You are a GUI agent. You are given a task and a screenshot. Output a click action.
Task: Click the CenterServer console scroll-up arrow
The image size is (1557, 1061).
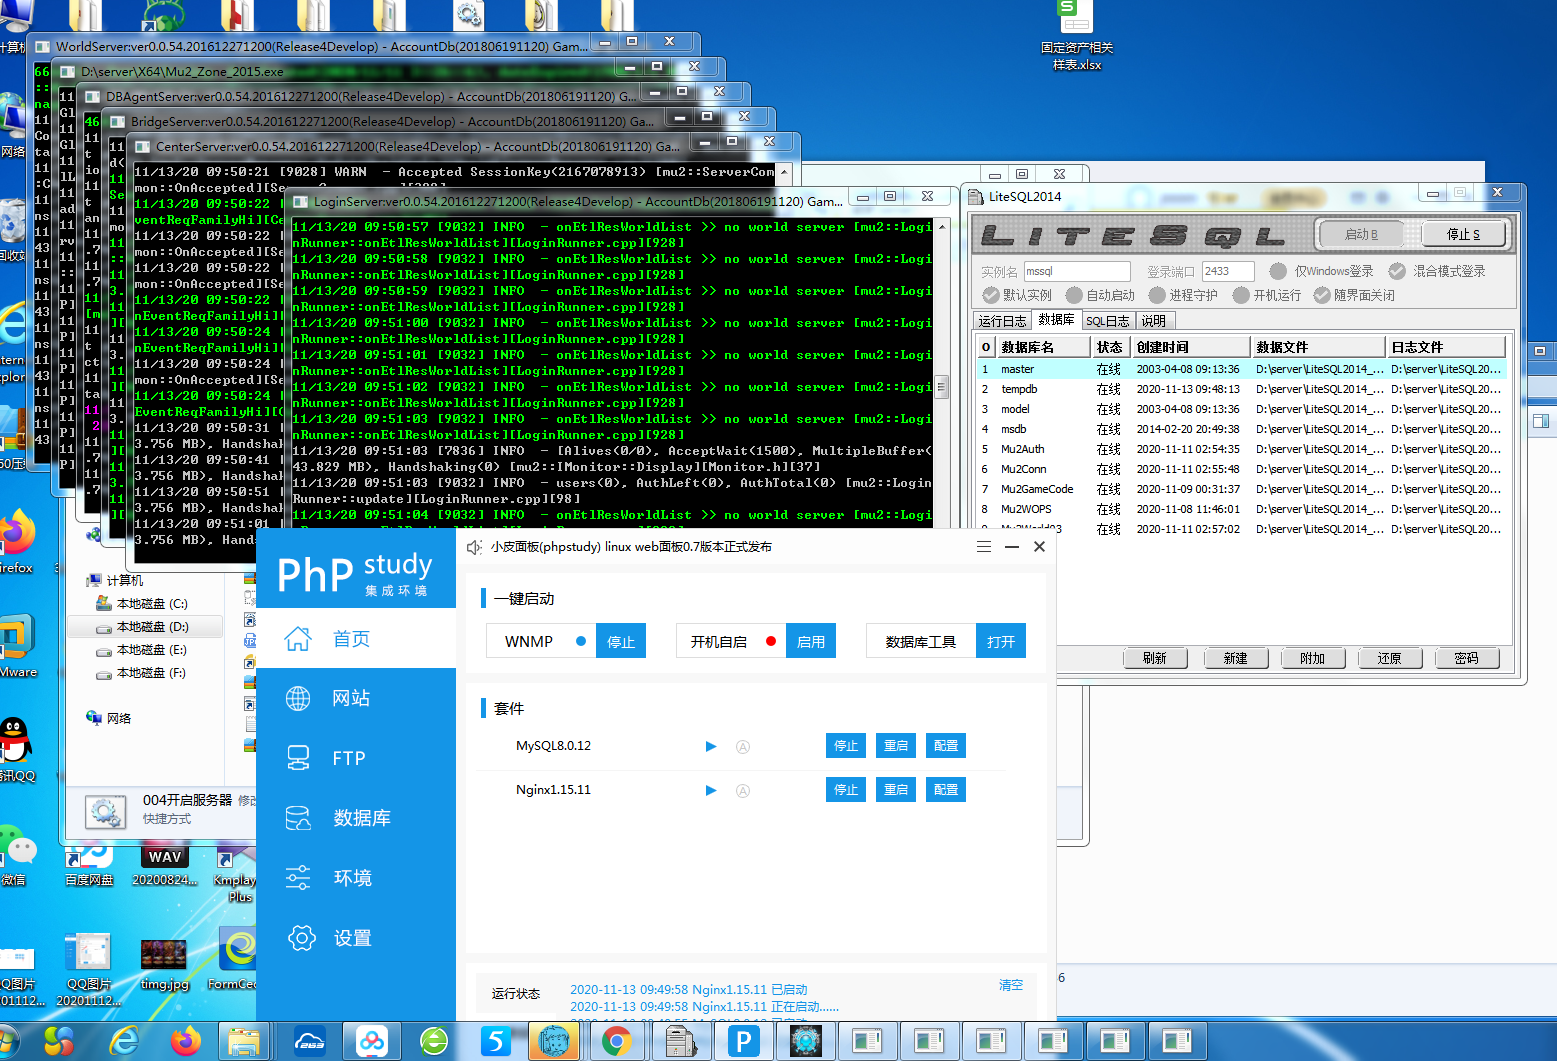click(x=784, y=172)
